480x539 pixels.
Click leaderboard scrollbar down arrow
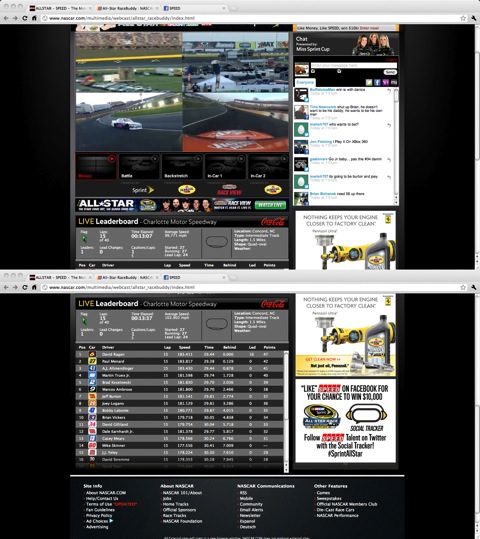286,470
